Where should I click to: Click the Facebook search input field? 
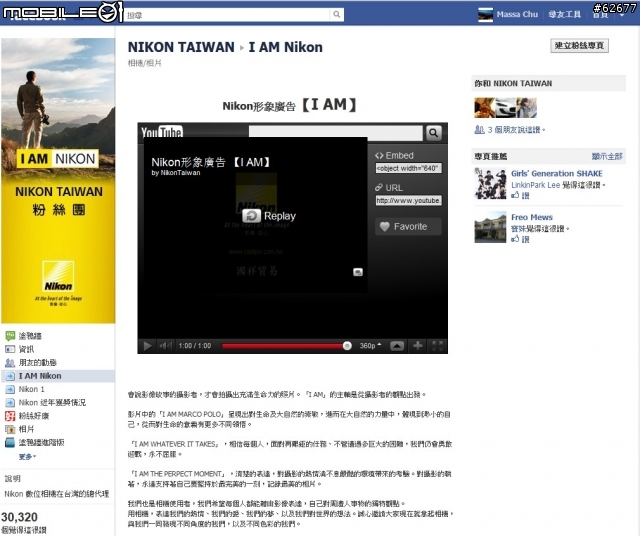coord(227,15)
